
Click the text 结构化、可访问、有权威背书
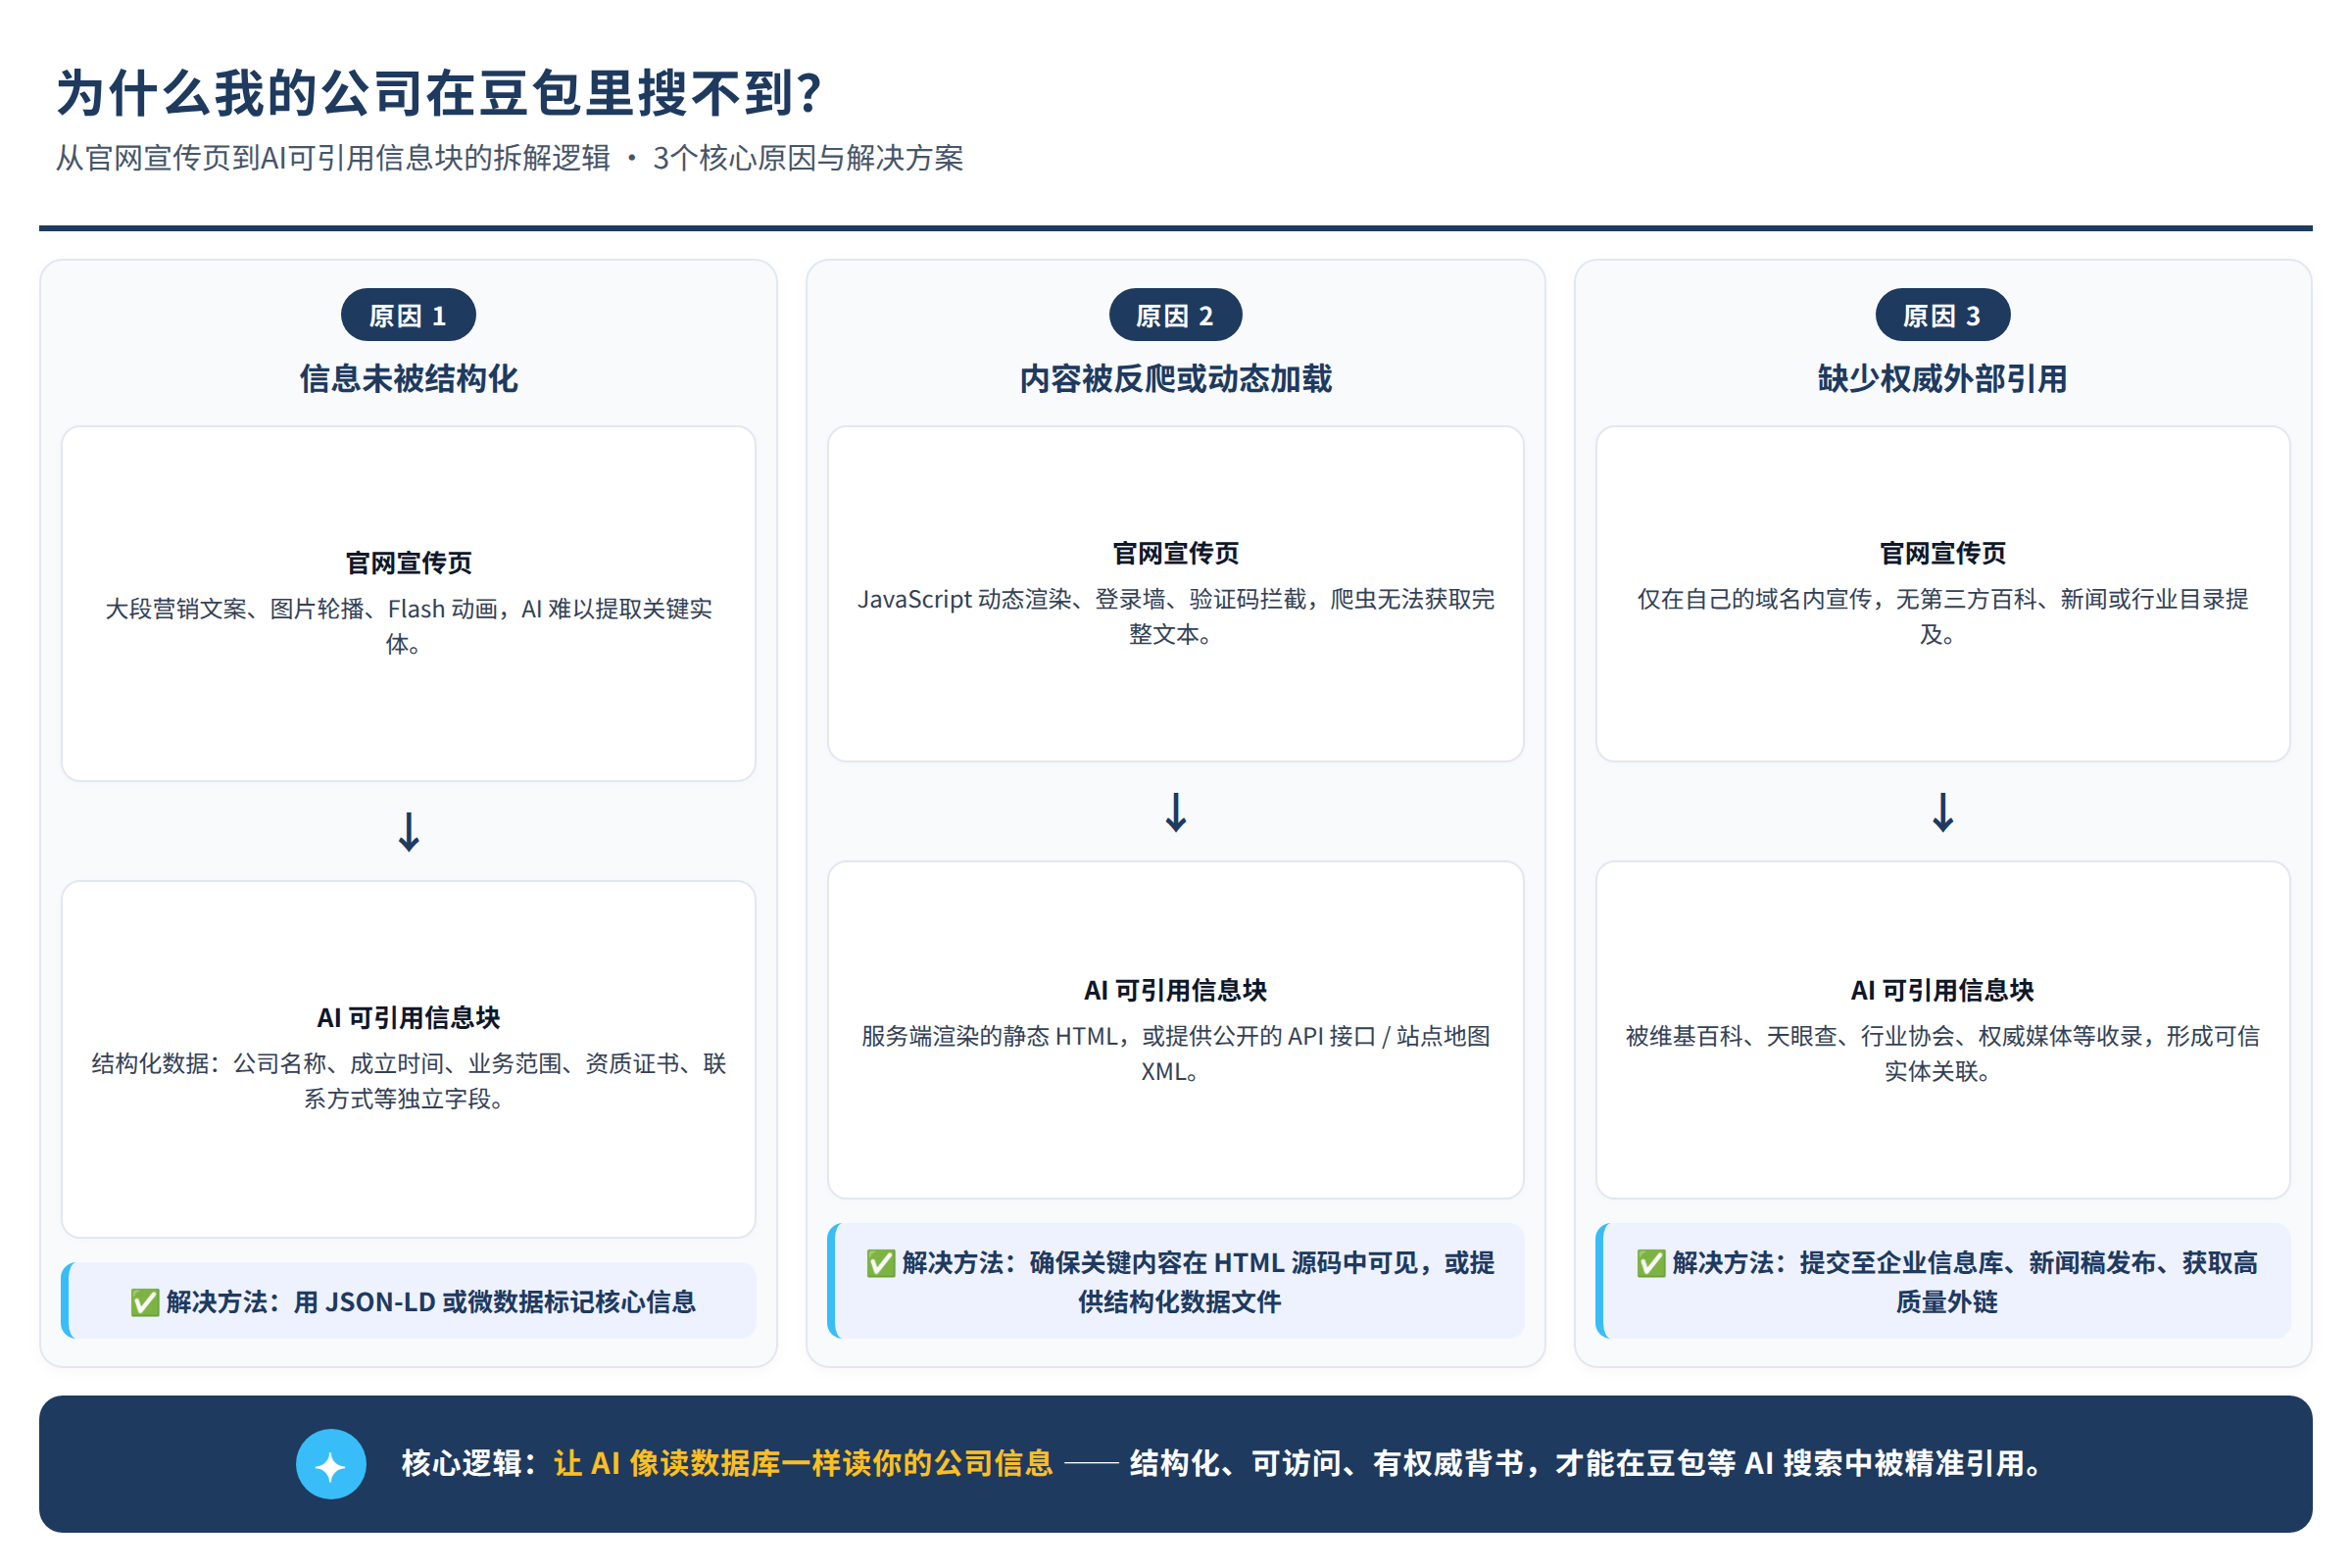point(1335,1464)
